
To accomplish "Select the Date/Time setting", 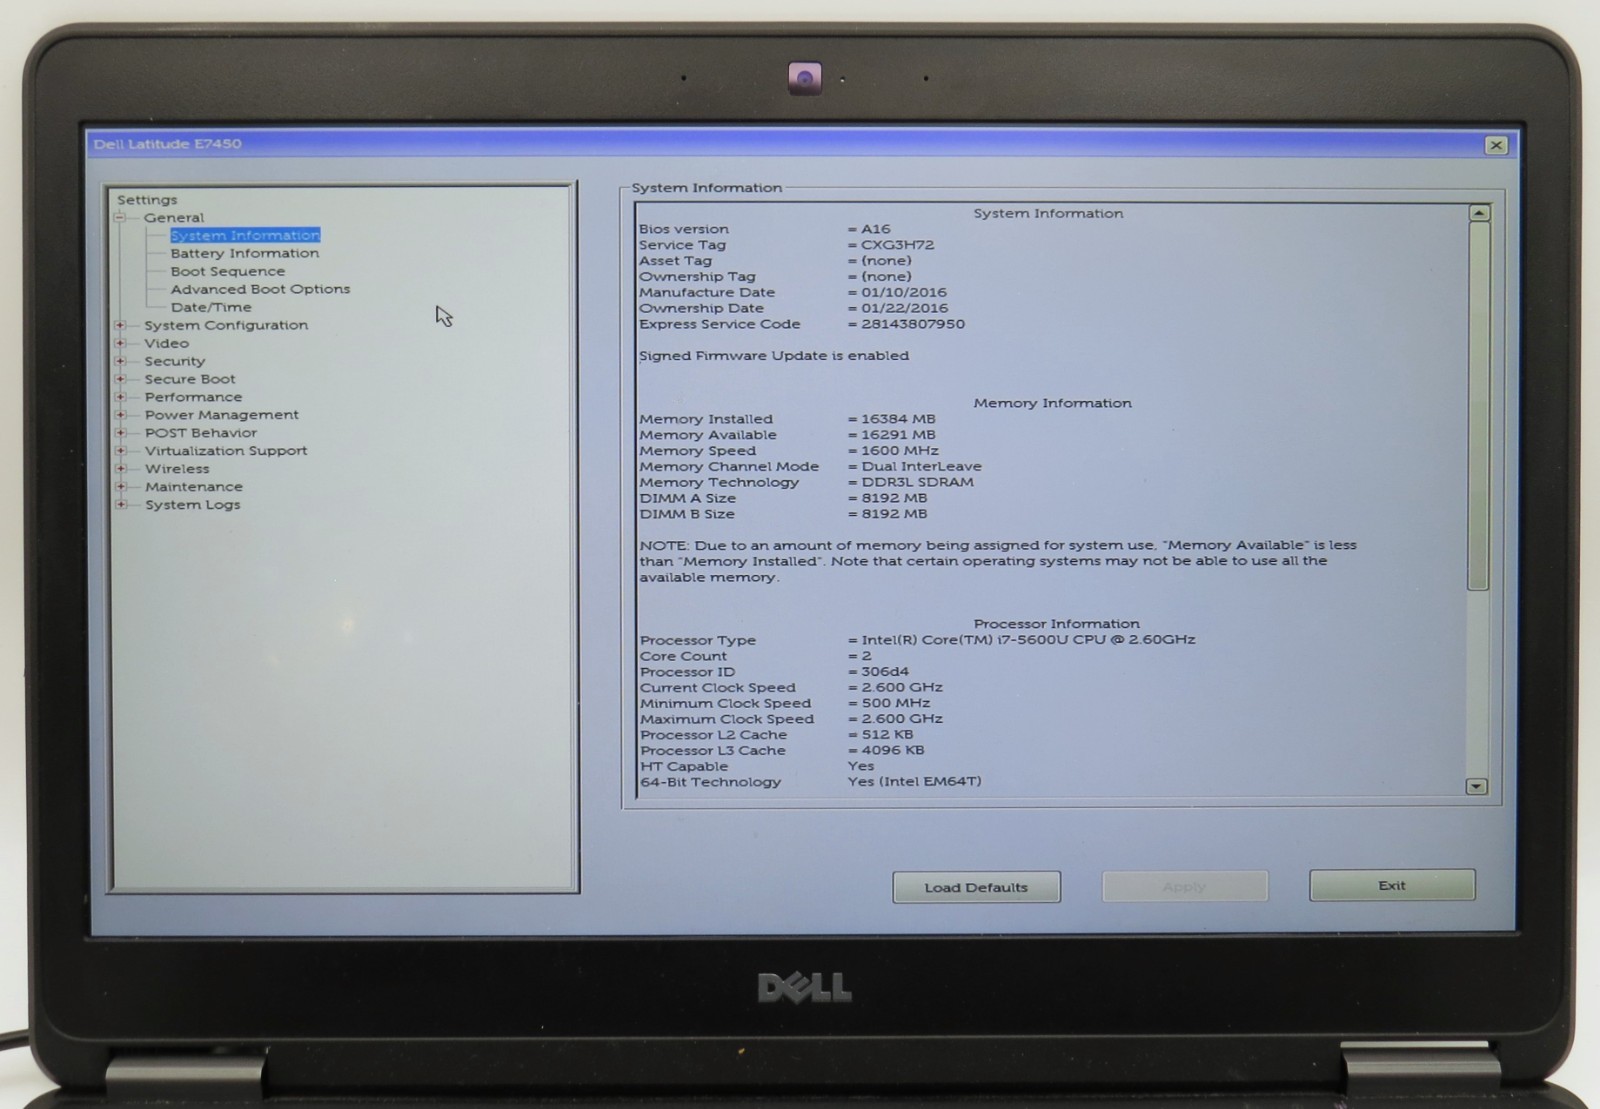I will click(x=210, y=307).
